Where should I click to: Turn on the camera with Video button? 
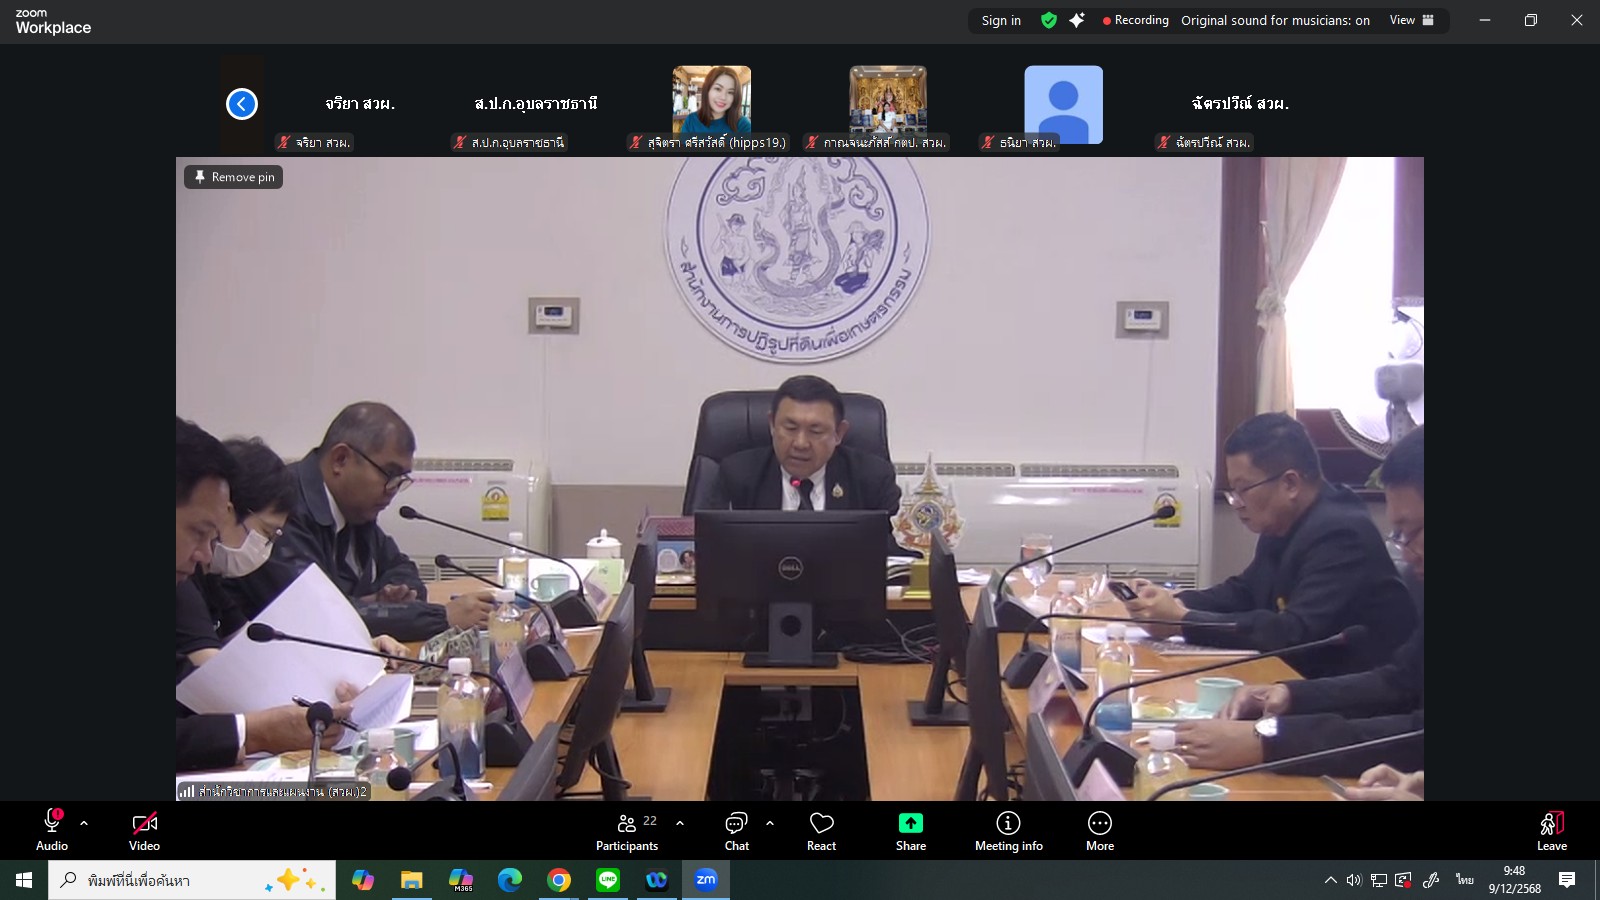click(x=144, y=831)
